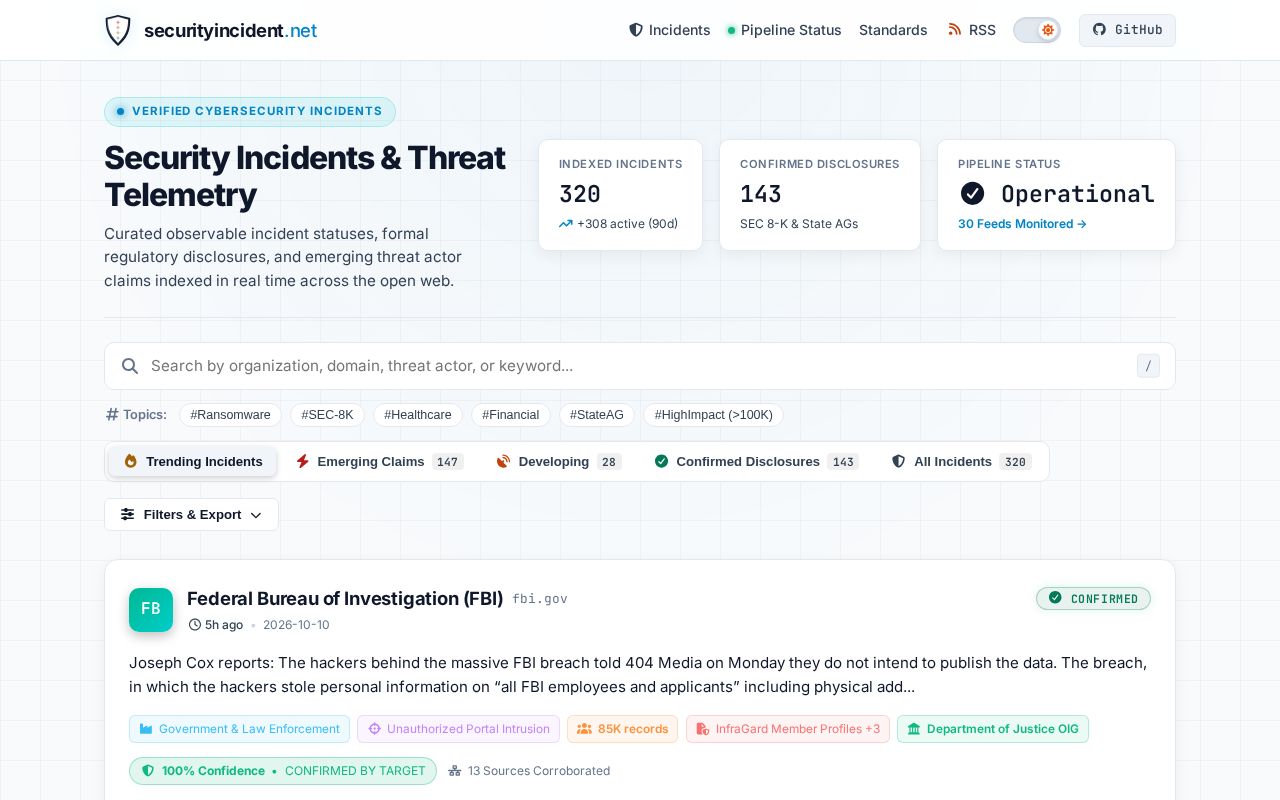The height and width of the screenshot is (800, 1280).
Task: Open Federal Bureau of Investigation (FBI) incident
Action: pos(345,598)
